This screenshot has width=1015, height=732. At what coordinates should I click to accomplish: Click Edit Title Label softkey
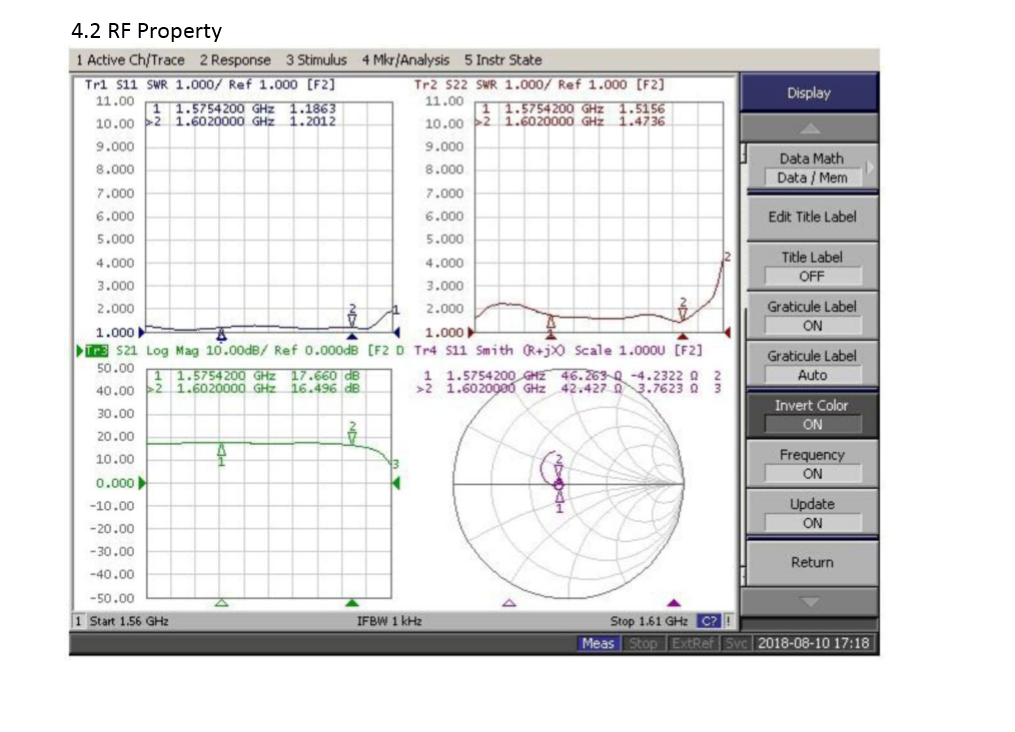click(x=812, y=217)
